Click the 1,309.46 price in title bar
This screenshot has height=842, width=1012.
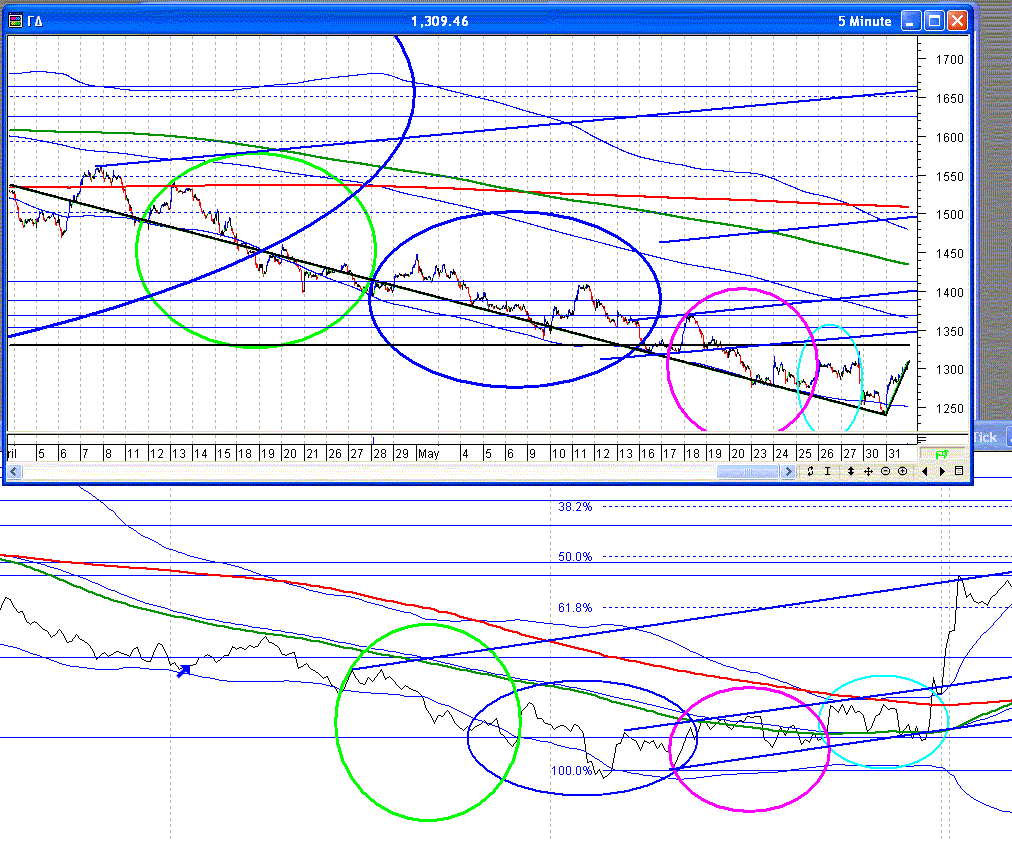coord(440,21)
